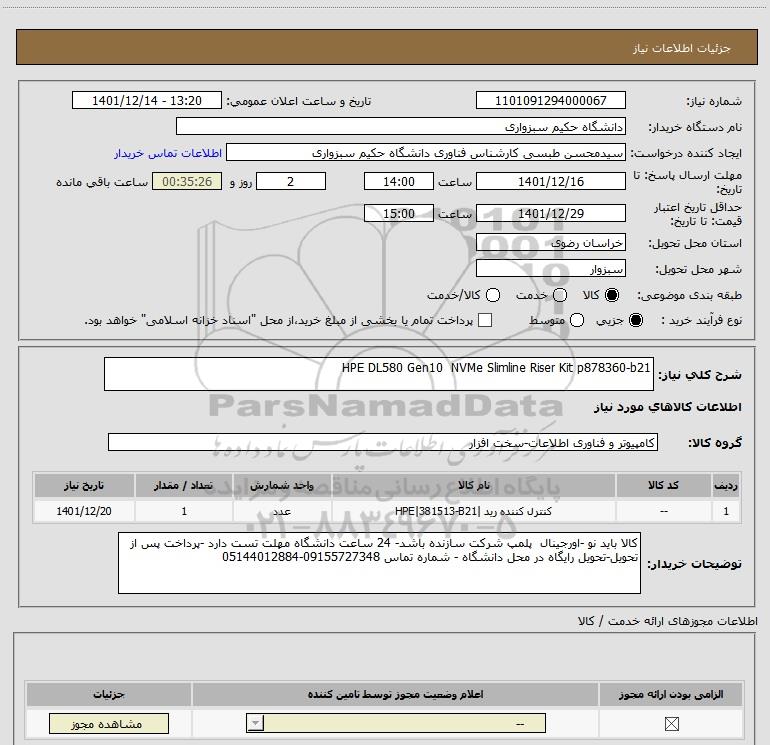The height and width of the screenshot is (745, 770).
Task: Click the general description HPE DL580 Gen10 field
Action: pos(379,374)
